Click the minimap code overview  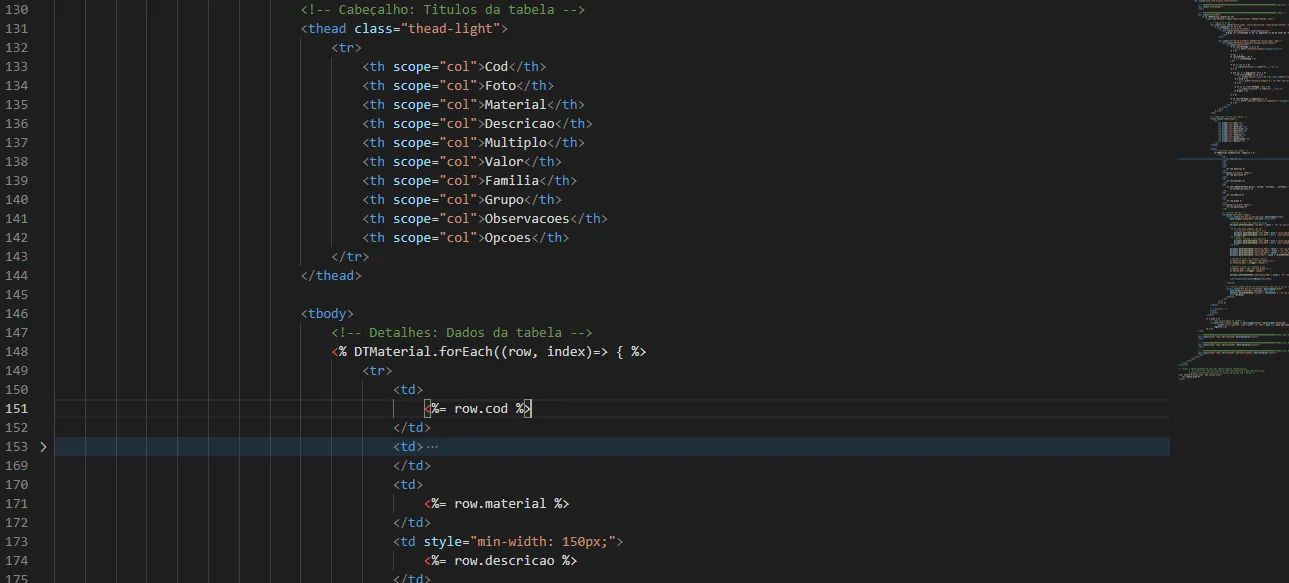(x=1228, y=200)
